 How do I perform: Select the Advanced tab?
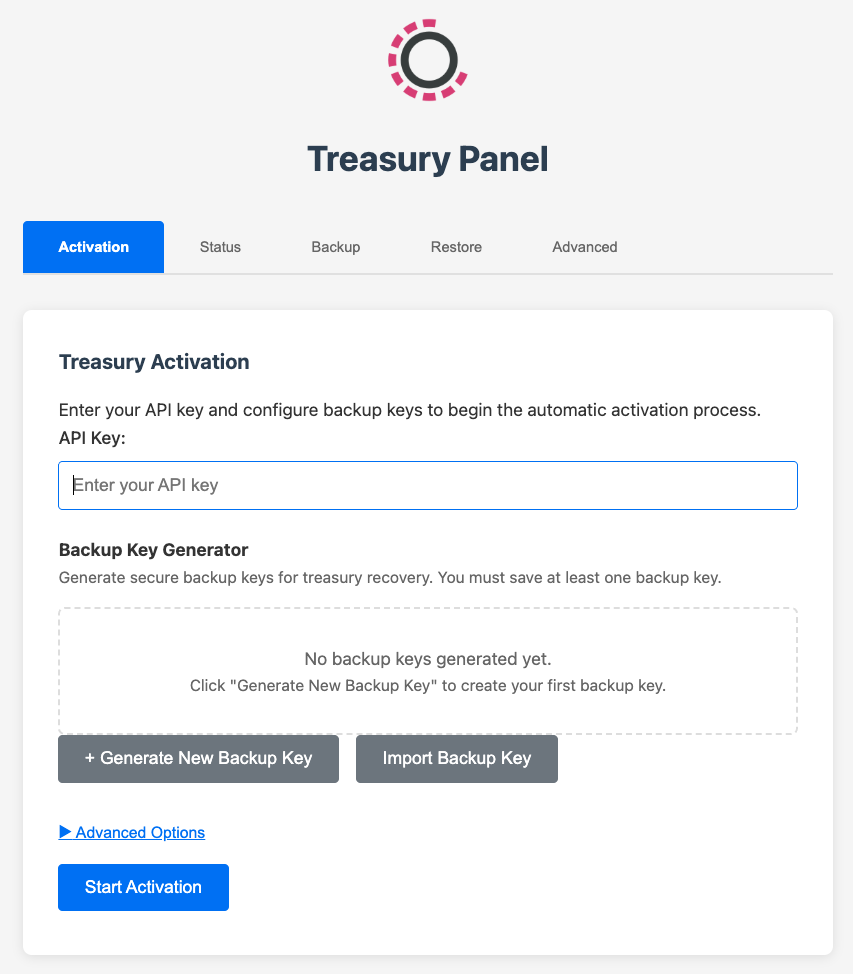[584, 247]
